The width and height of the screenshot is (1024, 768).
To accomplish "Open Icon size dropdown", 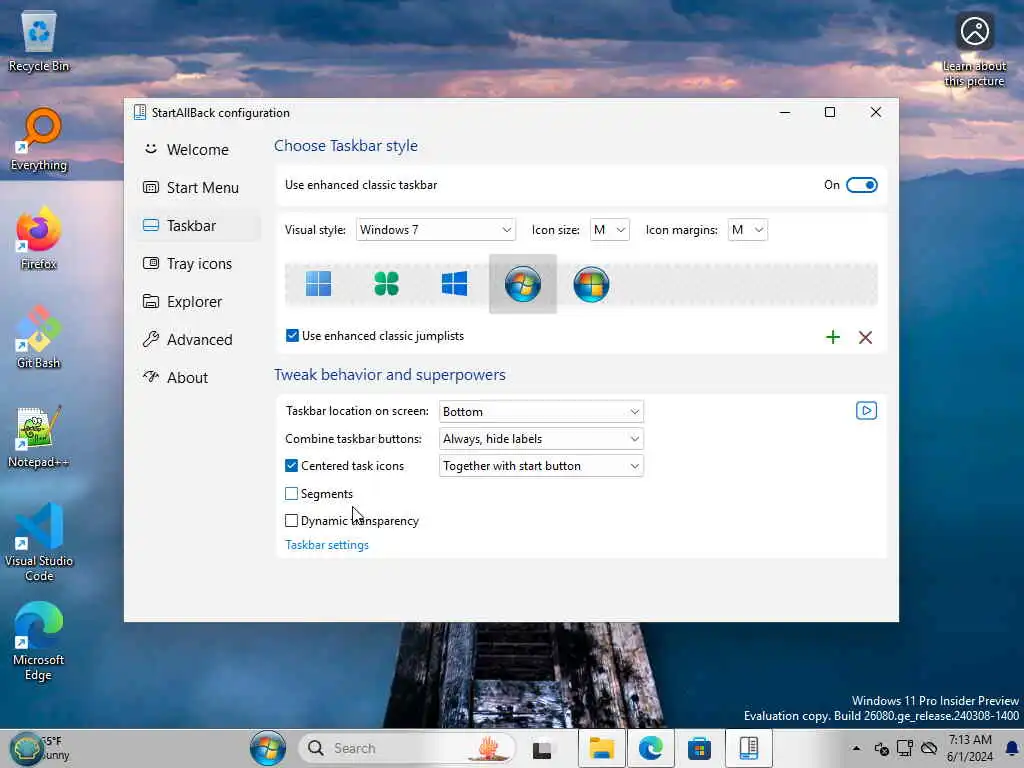I will click(x=609, y=230).
